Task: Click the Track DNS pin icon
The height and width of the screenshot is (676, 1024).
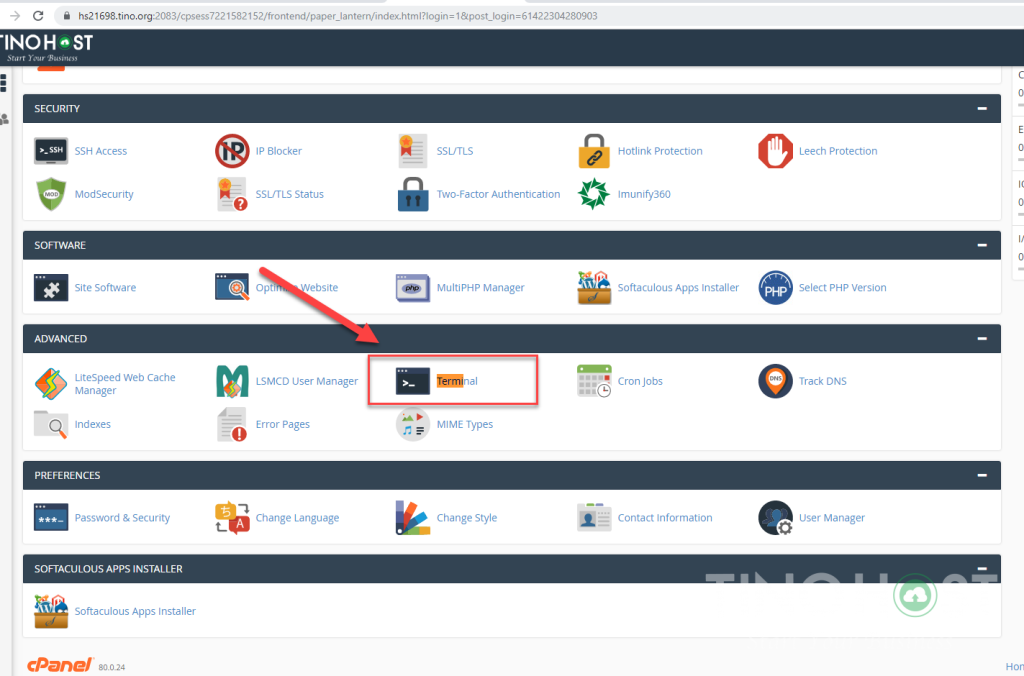Action: pos(775,381)
